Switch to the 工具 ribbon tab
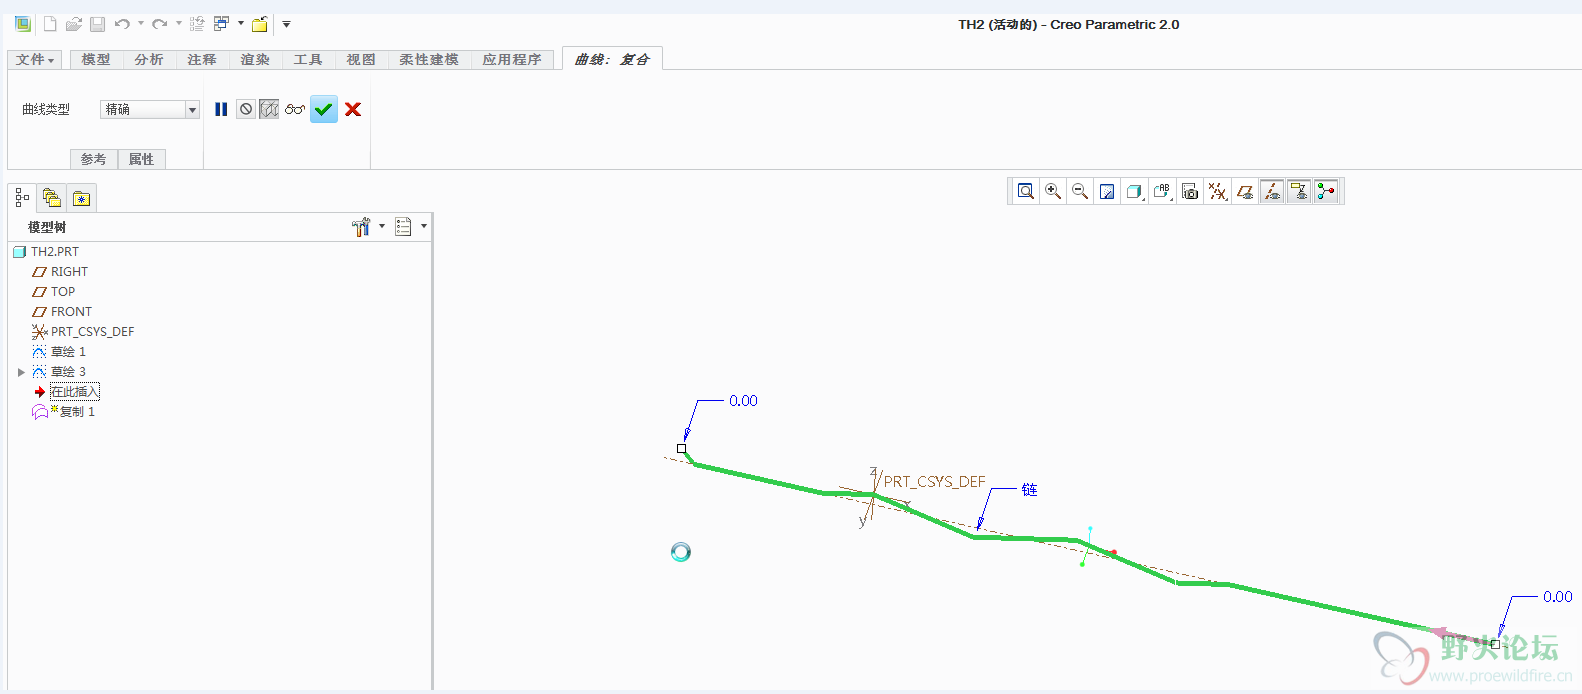The image size is (1582, 694). pyautogui.click(x=308, y=60)
